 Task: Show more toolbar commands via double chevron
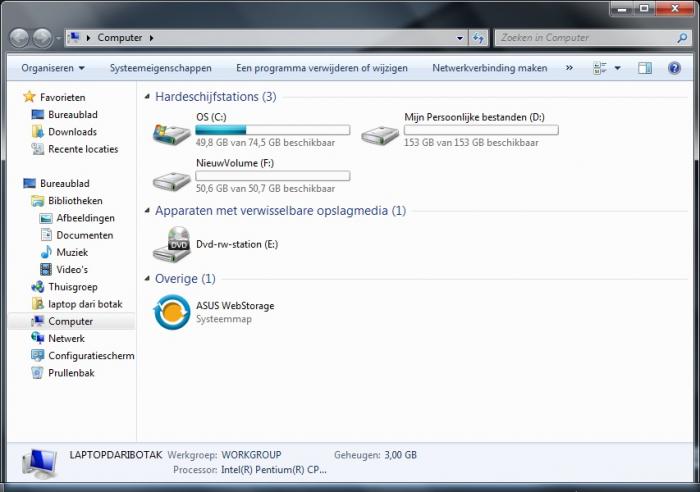(569, 68)
